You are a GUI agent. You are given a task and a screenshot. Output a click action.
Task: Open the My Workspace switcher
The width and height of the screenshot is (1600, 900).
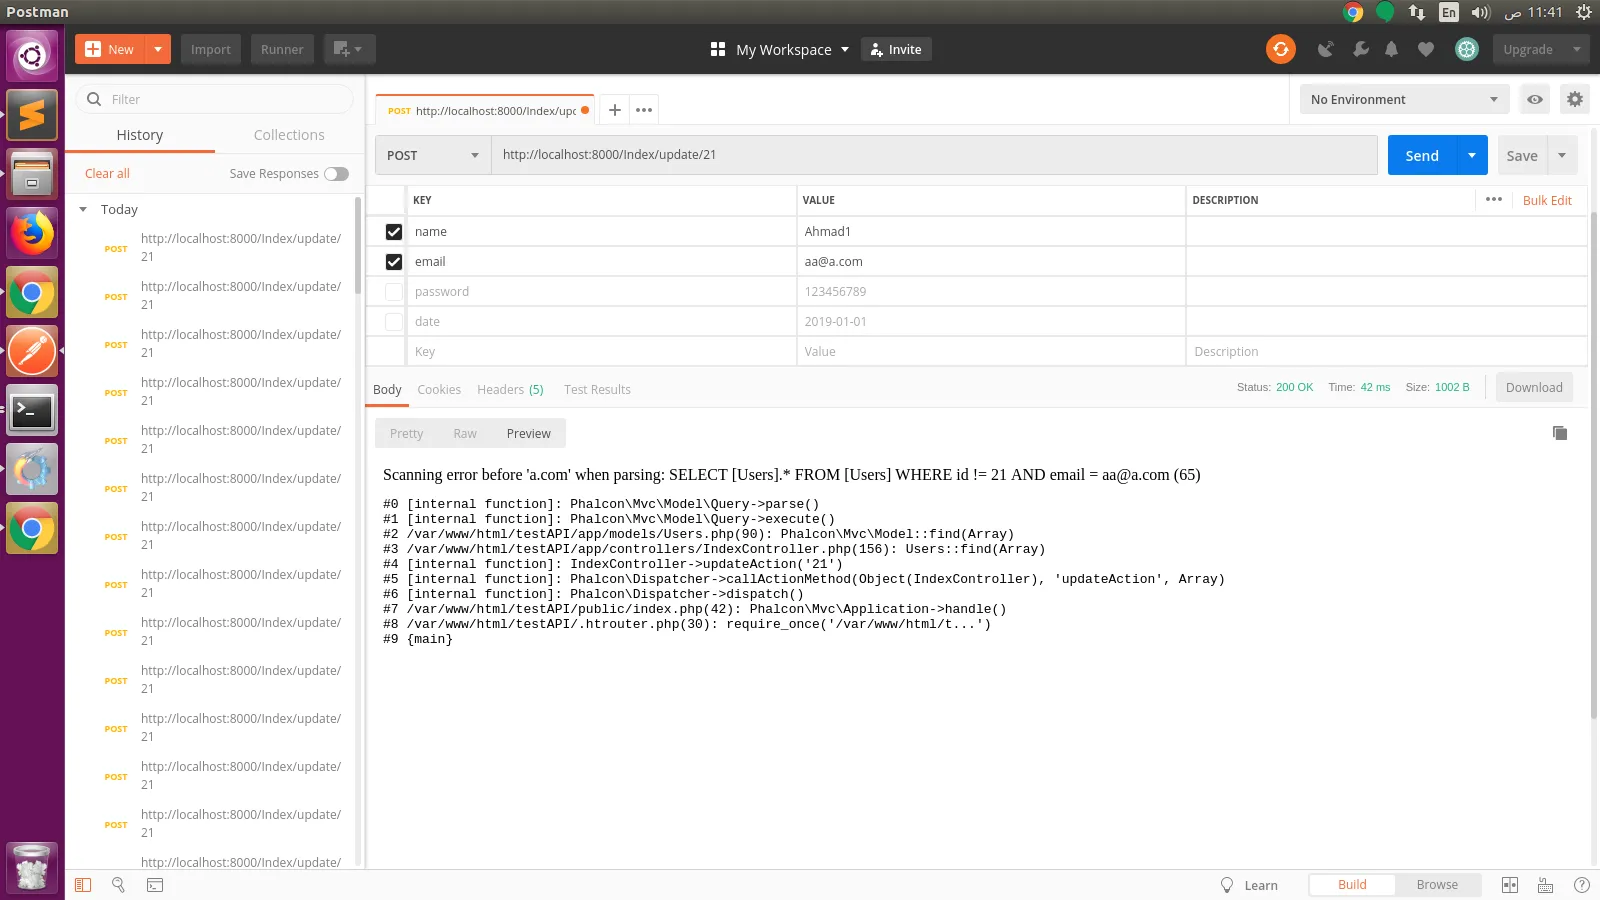click(x=780, y=49)
